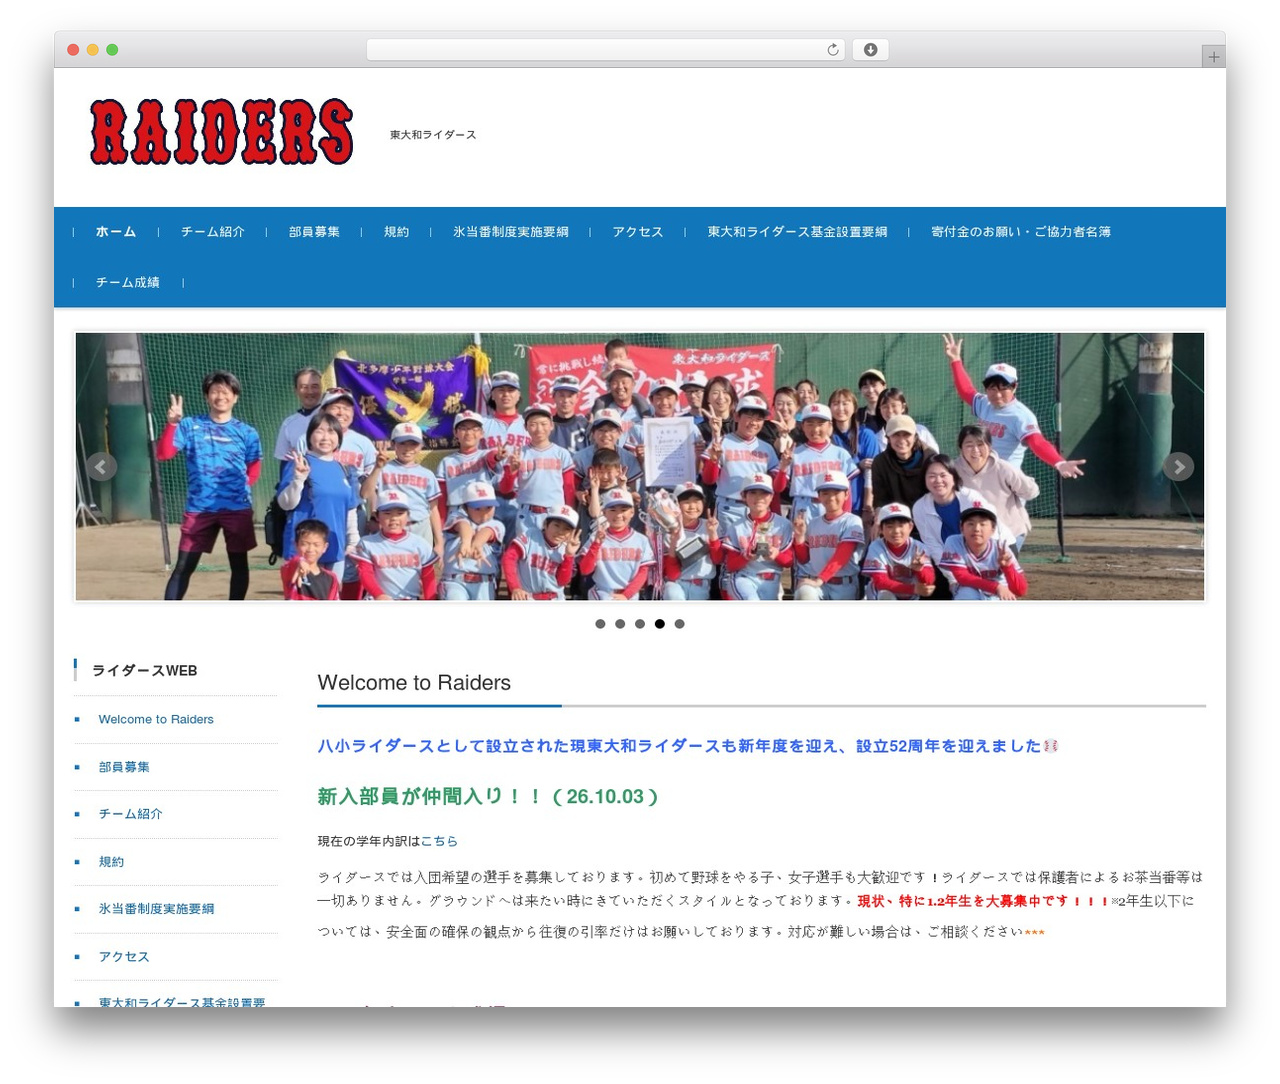Advance to next slide arrow
1280x1084 pixels.
(1178, 467)
